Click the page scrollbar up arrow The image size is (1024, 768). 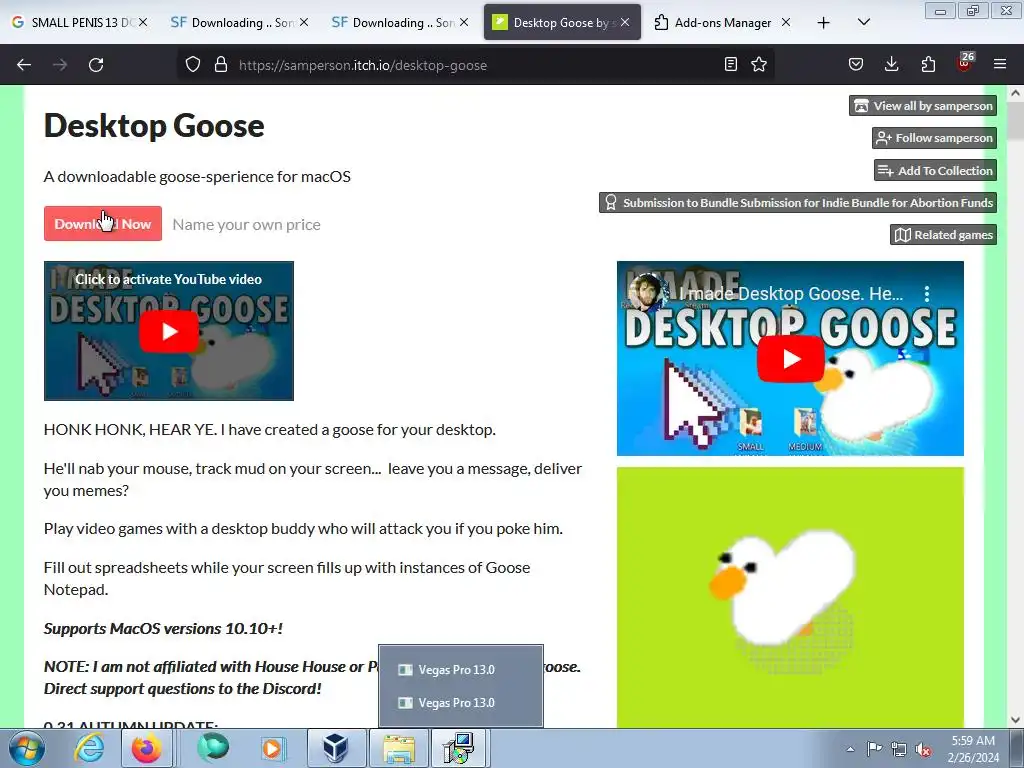pos(1015,93)
